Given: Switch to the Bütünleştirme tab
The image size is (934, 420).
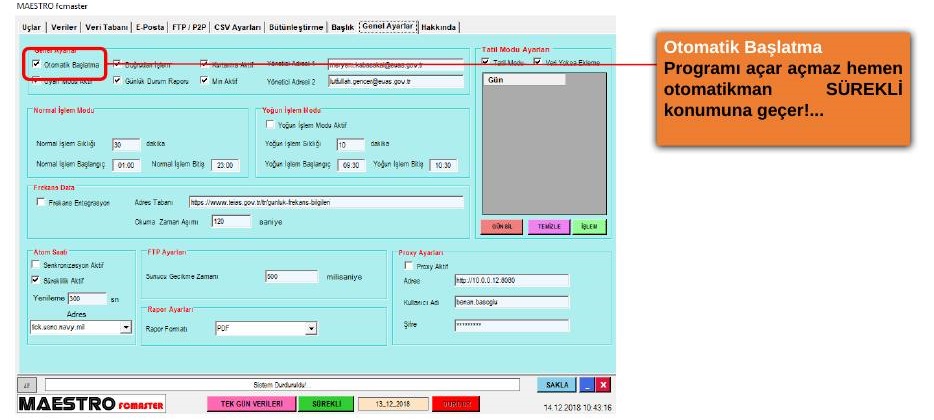Looking at the screenshot, I should tap(296, 27).
